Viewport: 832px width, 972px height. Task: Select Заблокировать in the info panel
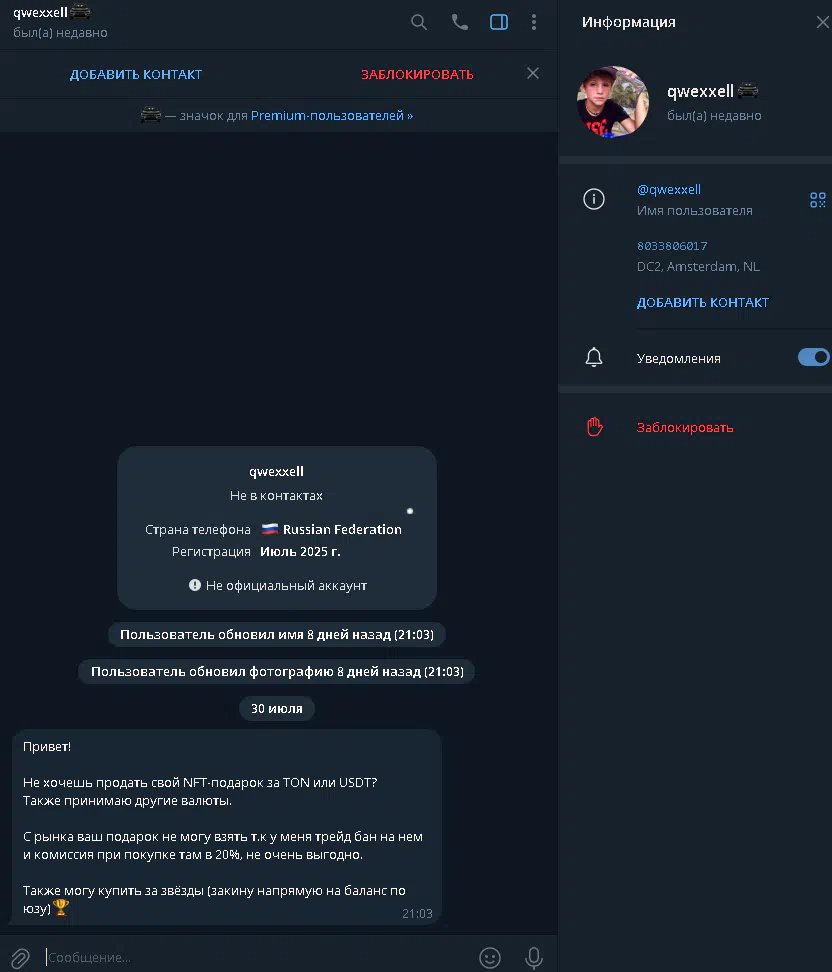click(x=684, y=427)
